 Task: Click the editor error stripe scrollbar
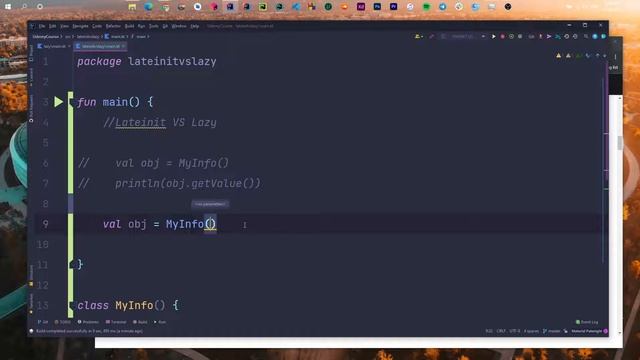[x=606, y=163]
